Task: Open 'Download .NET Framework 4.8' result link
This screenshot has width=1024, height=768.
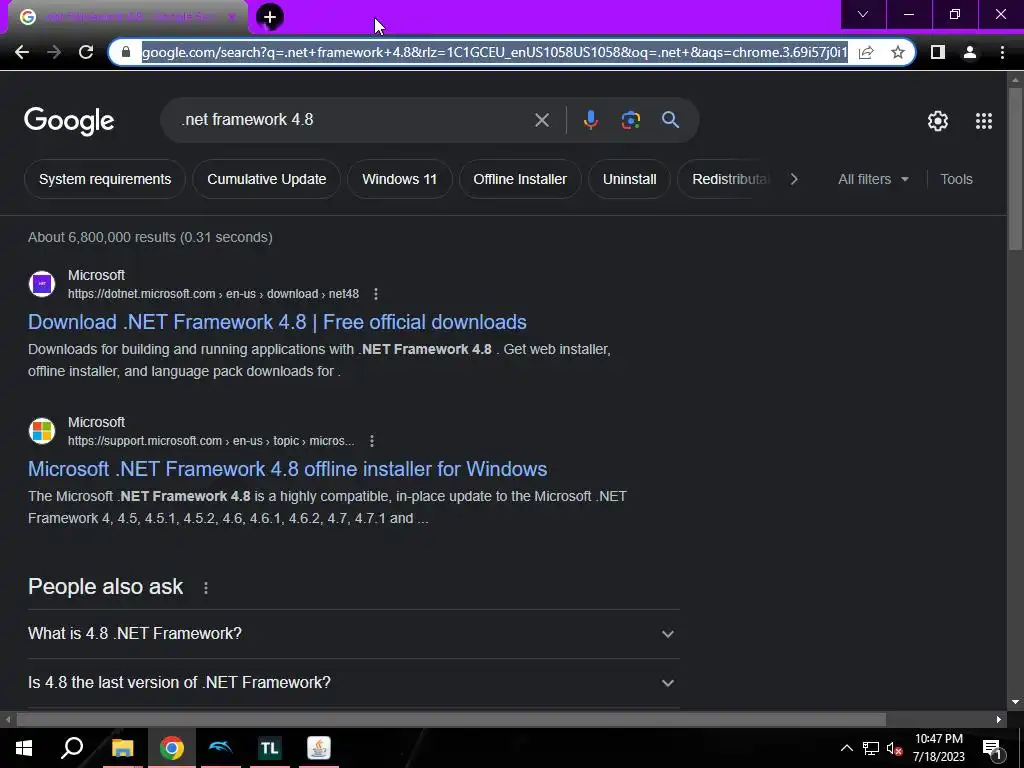Action: [x=277, y=322]
